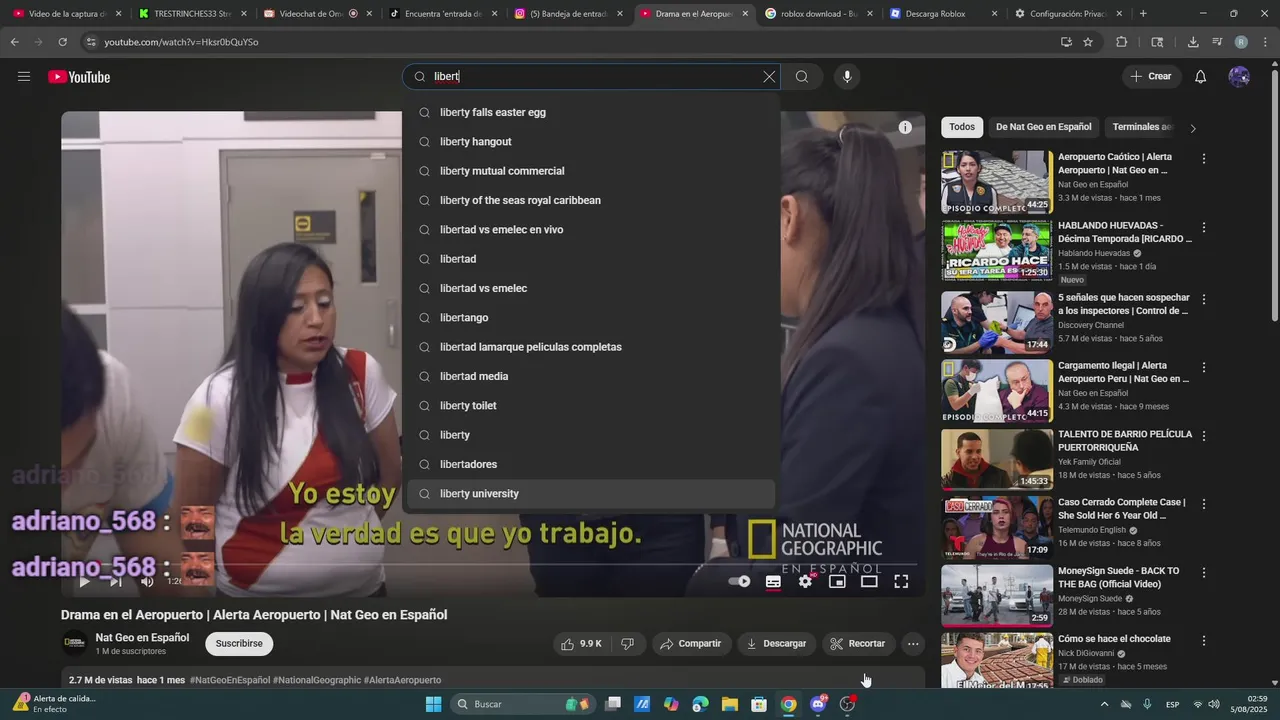Select suggestion 'liberty hangout'
The image size is (1280, 720).
click(591, 142)
